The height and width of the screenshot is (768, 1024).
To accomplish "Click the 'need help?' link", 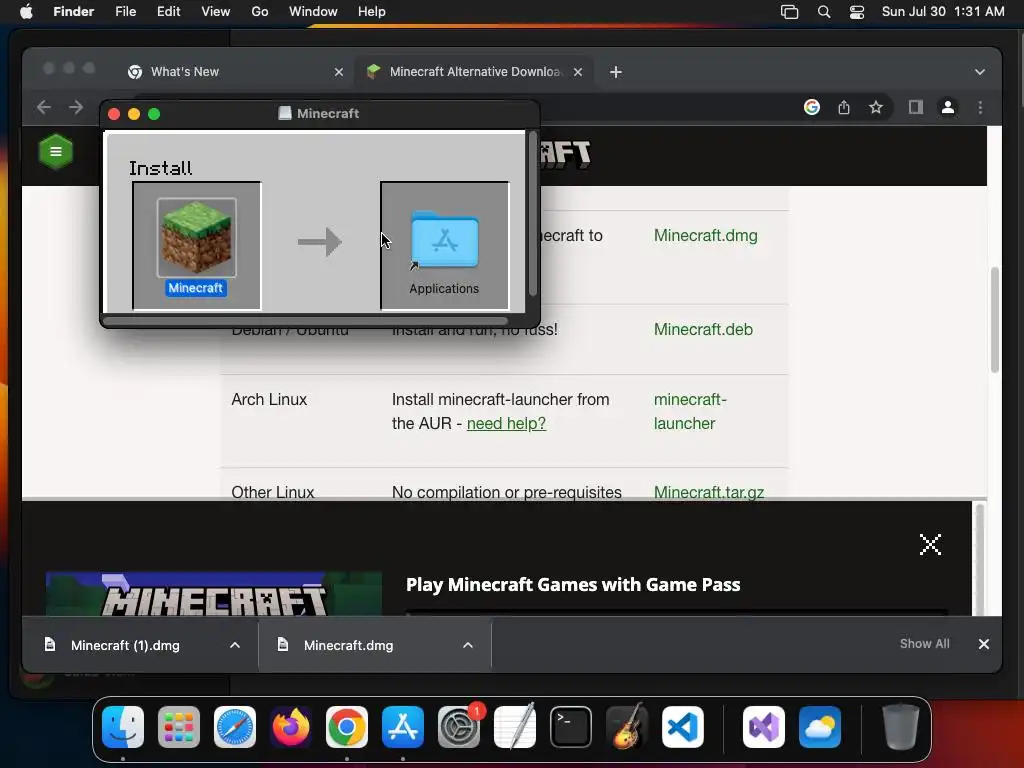I will pyautogui.click(x=506, y=423).
